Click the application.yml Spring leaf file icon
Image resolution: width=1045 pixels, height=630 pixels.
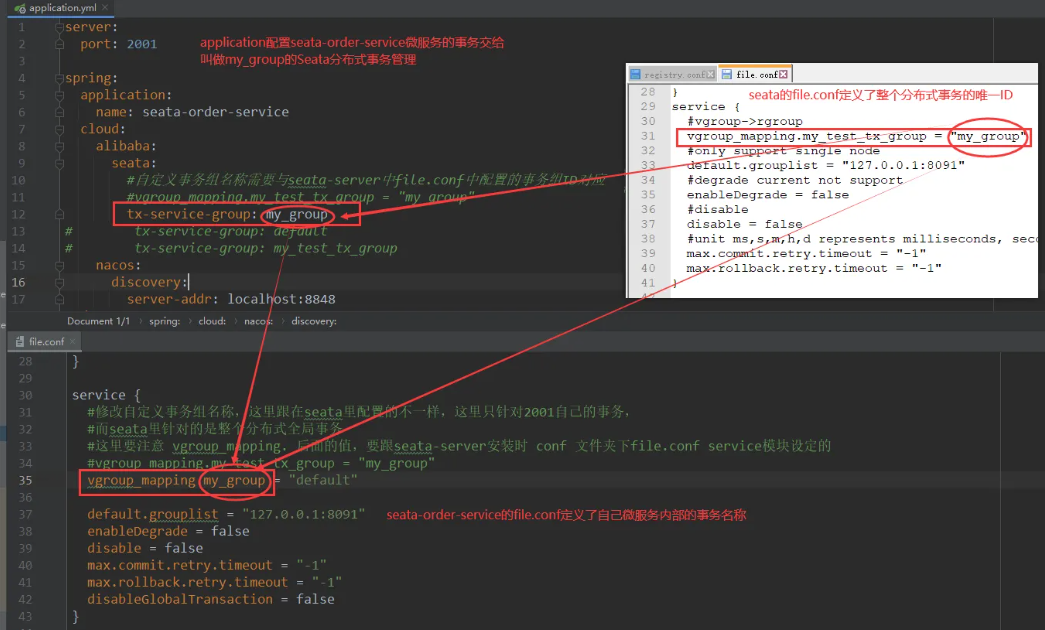[20, 8]
